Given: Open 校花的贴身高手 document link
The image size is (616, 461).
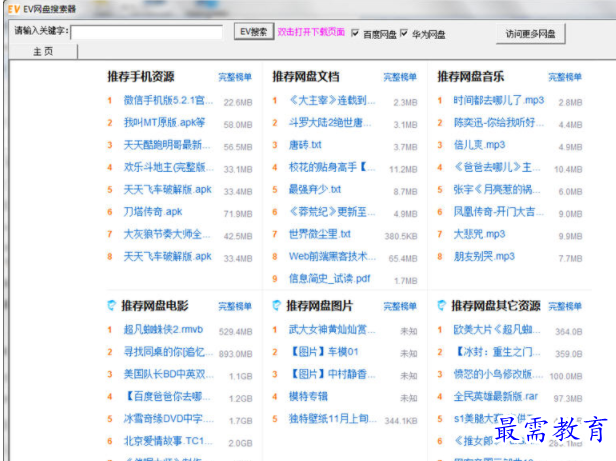Looking at the screenshot, I should pyautogui.click(x=332, y=167).
